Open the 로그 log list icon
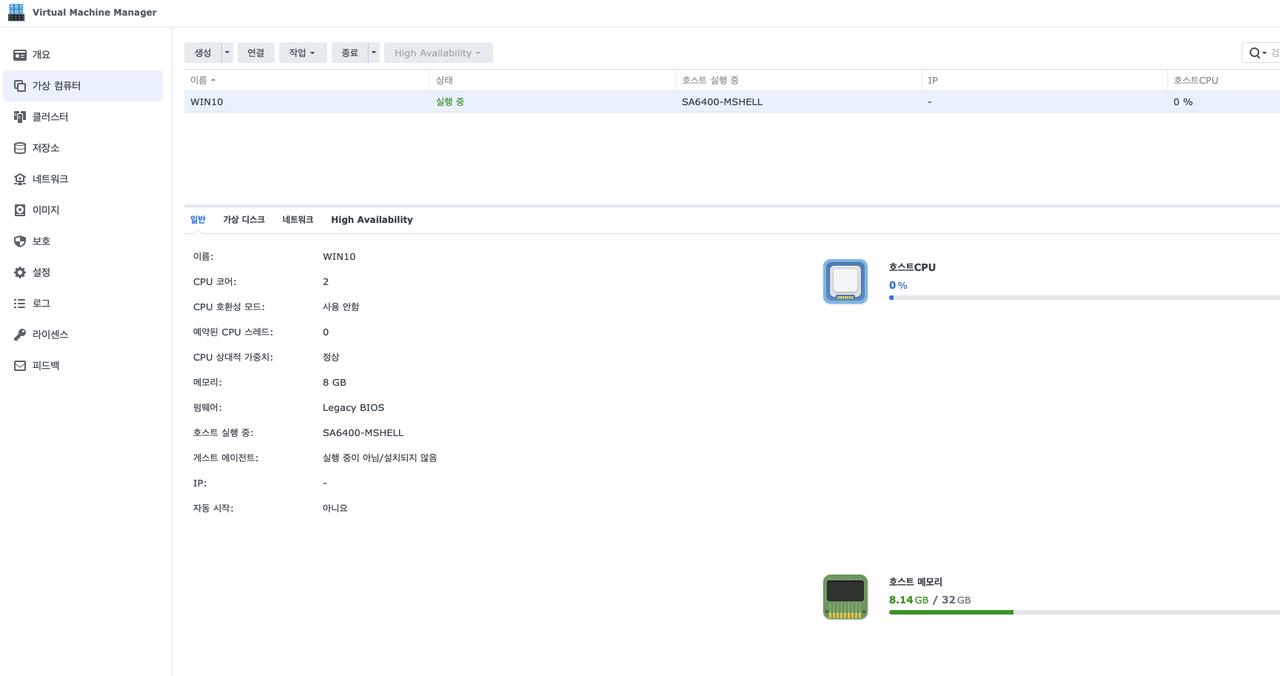This screenshot has height=676, width=1280. pos(20,303)
